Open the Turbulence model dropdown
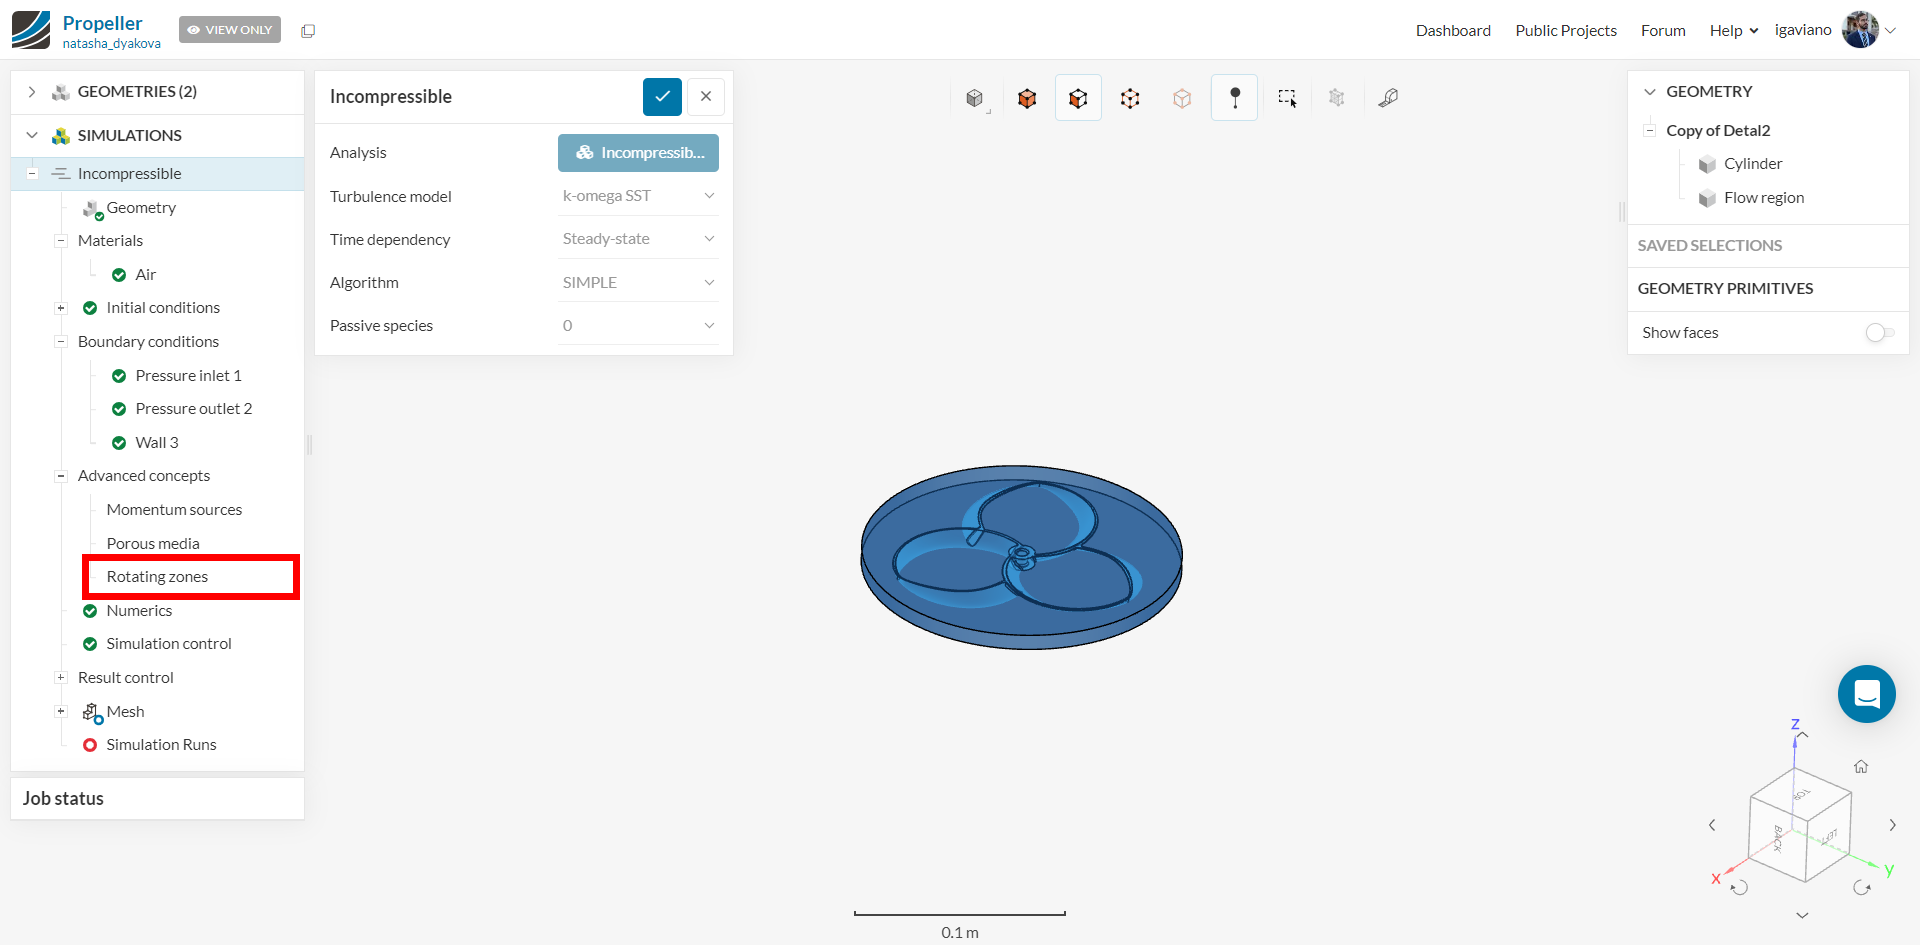Image resolution: width=1920 pixels, height=945 pixels. [638, 196]
